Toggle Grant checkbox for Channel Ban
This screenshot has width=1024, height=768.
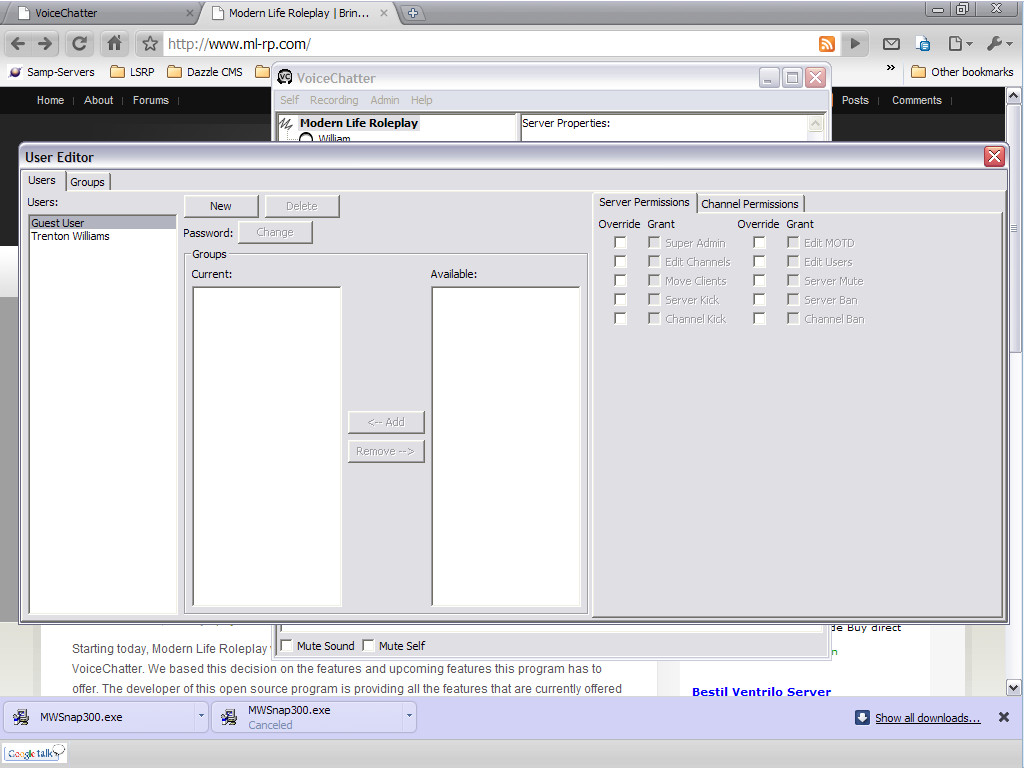(793, 318)
